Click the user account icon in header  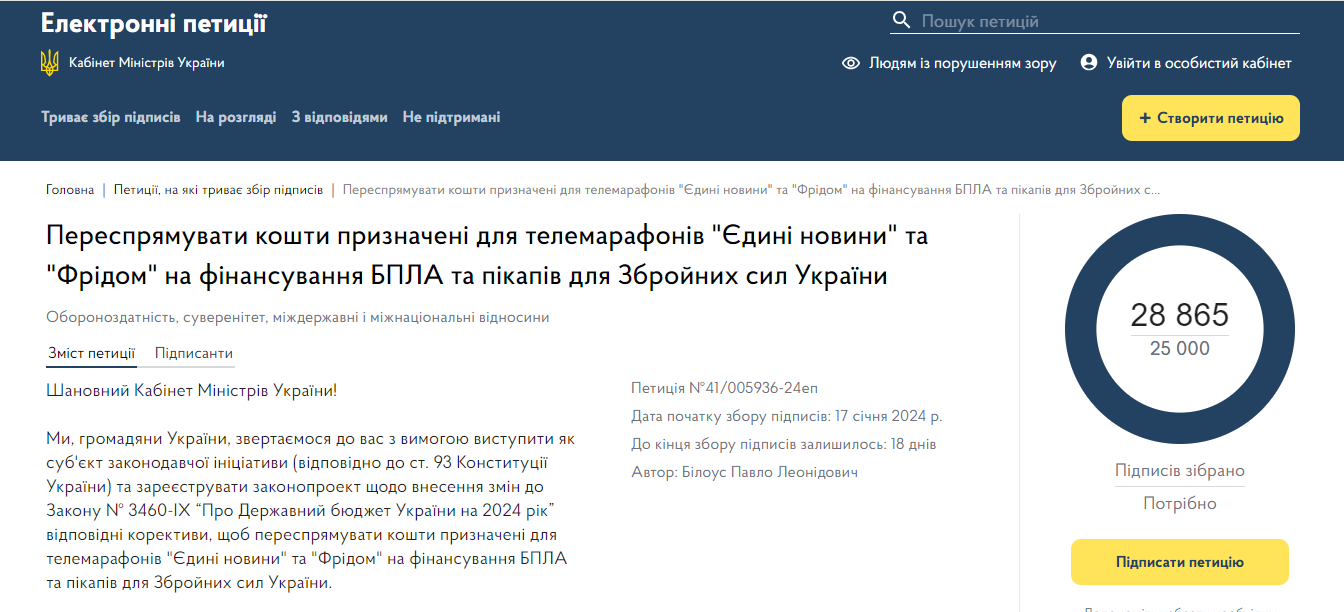tap(1089, 63)
